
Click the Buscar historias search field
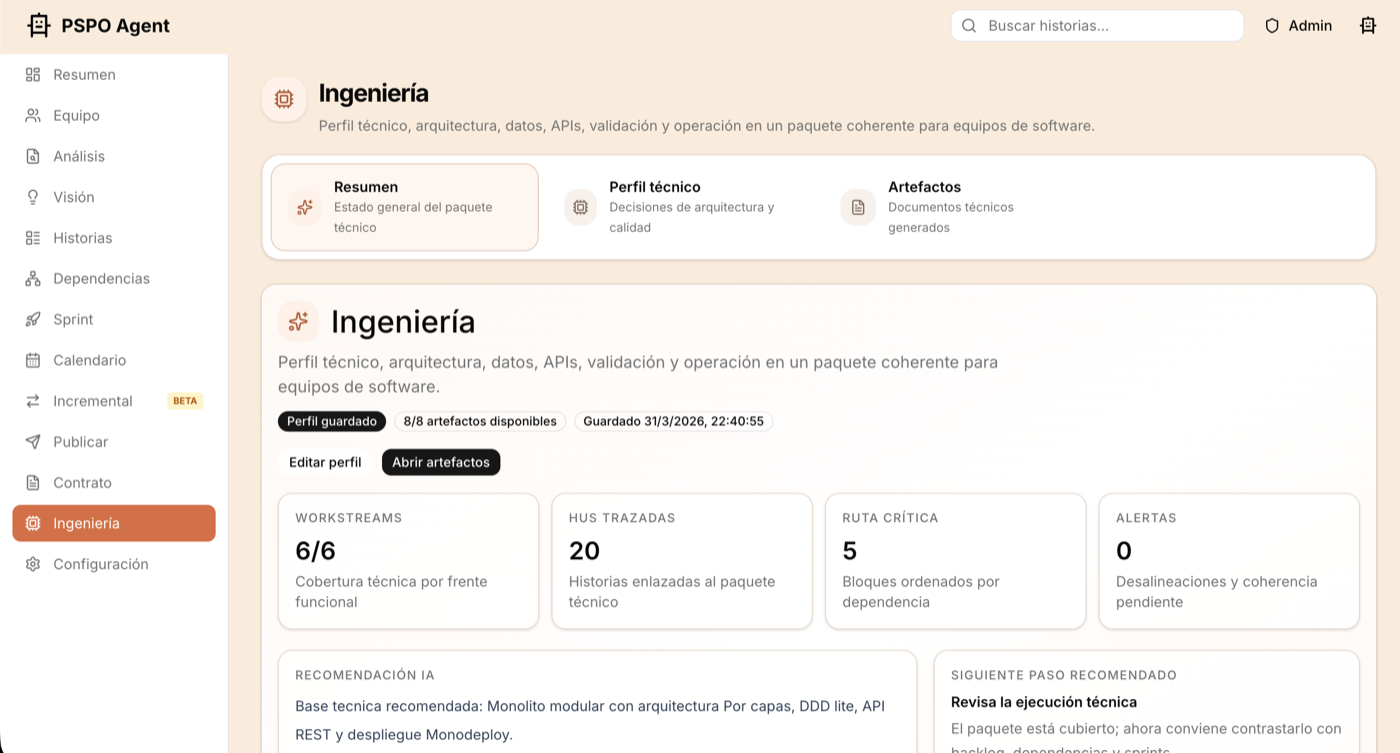(x=1096, y=25)
